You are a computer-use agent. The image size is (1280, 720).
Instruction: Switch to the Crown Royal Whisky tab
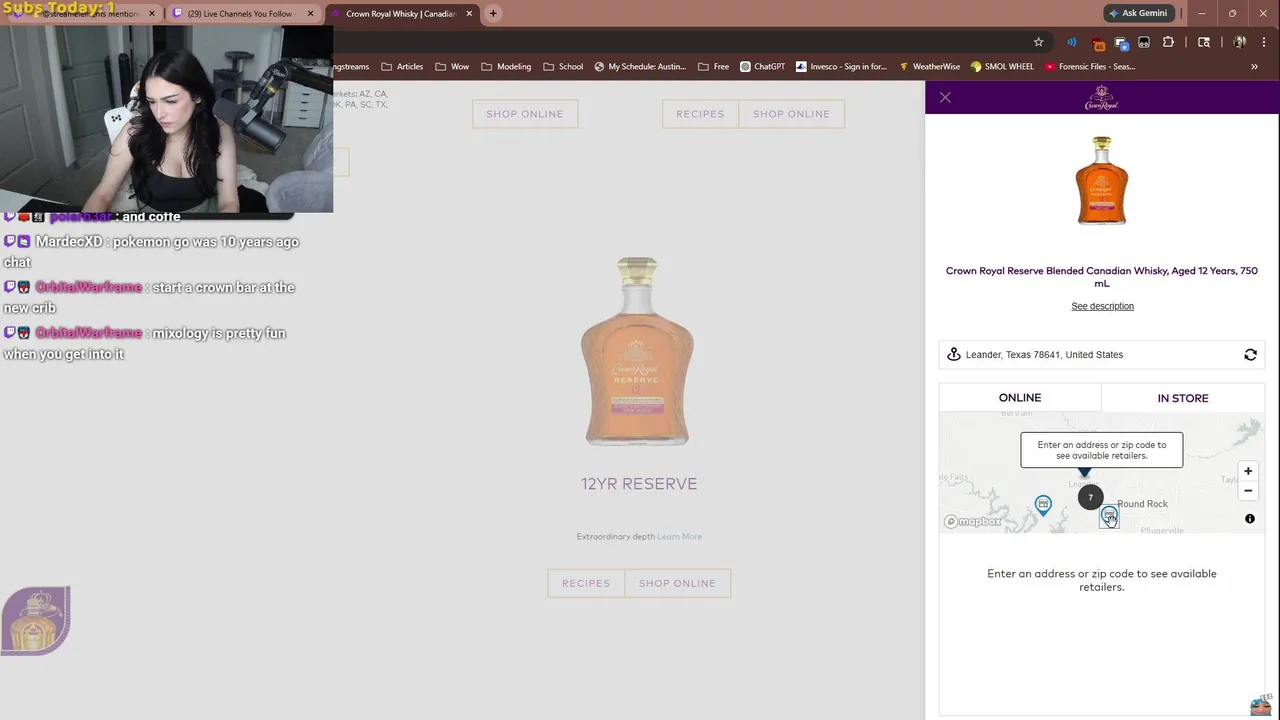(401, 14)
